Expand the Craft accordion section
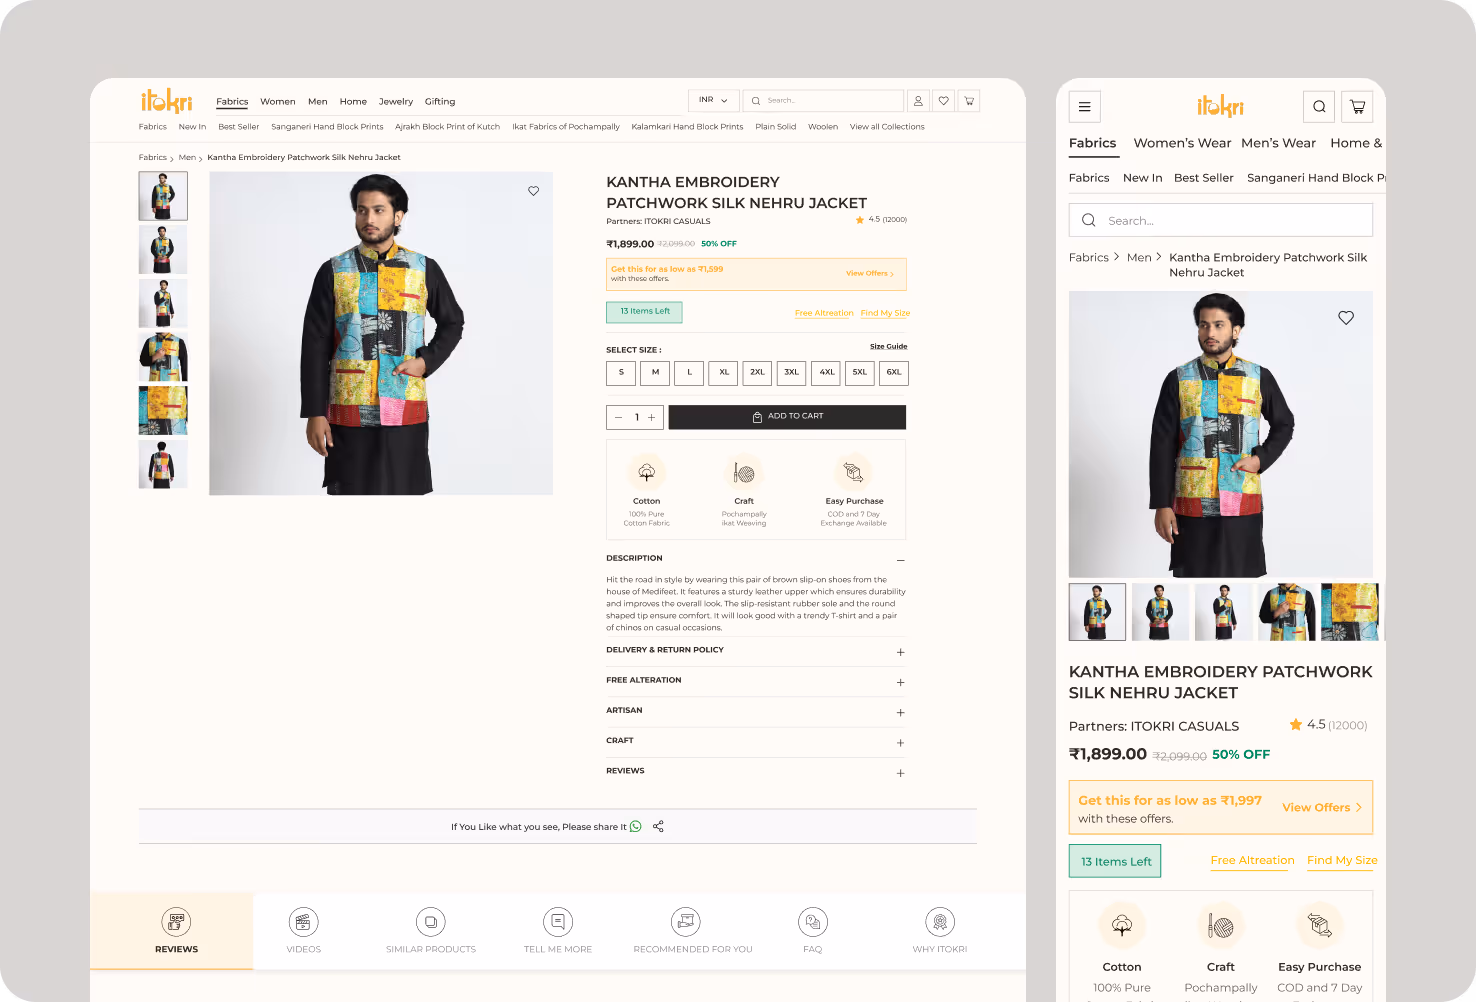 pos(901,743)
